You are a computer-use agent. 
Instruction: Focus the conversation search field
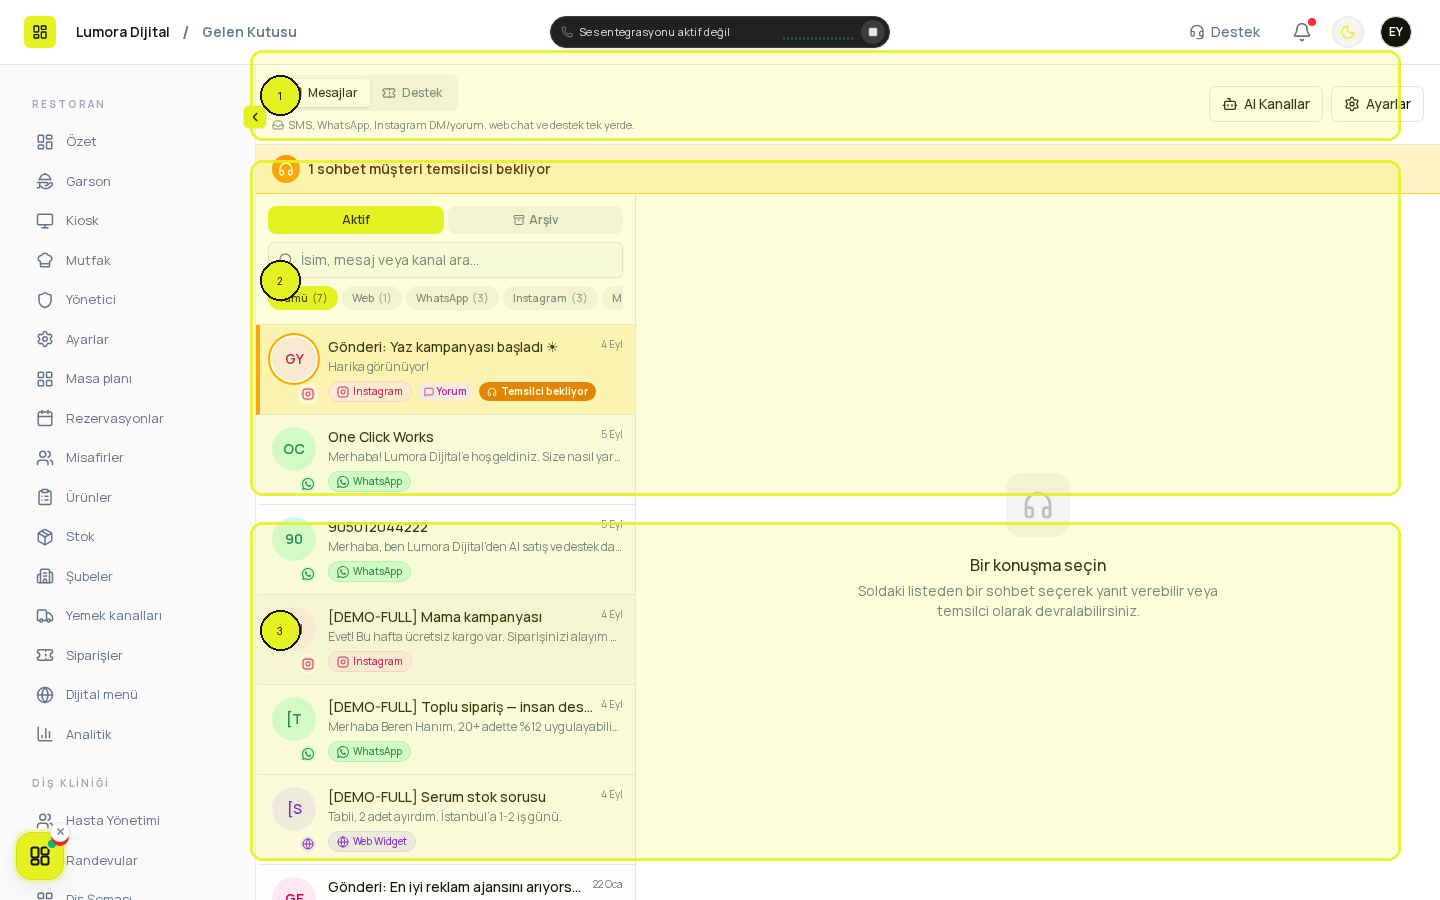(x=445, y=260)
